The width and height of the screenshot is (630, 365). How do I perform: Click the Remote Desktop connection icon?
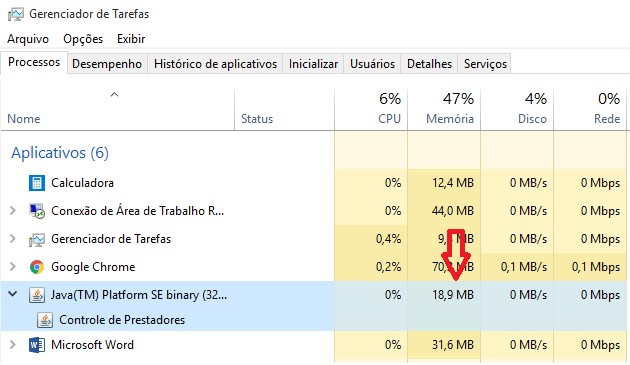(37, 211)
